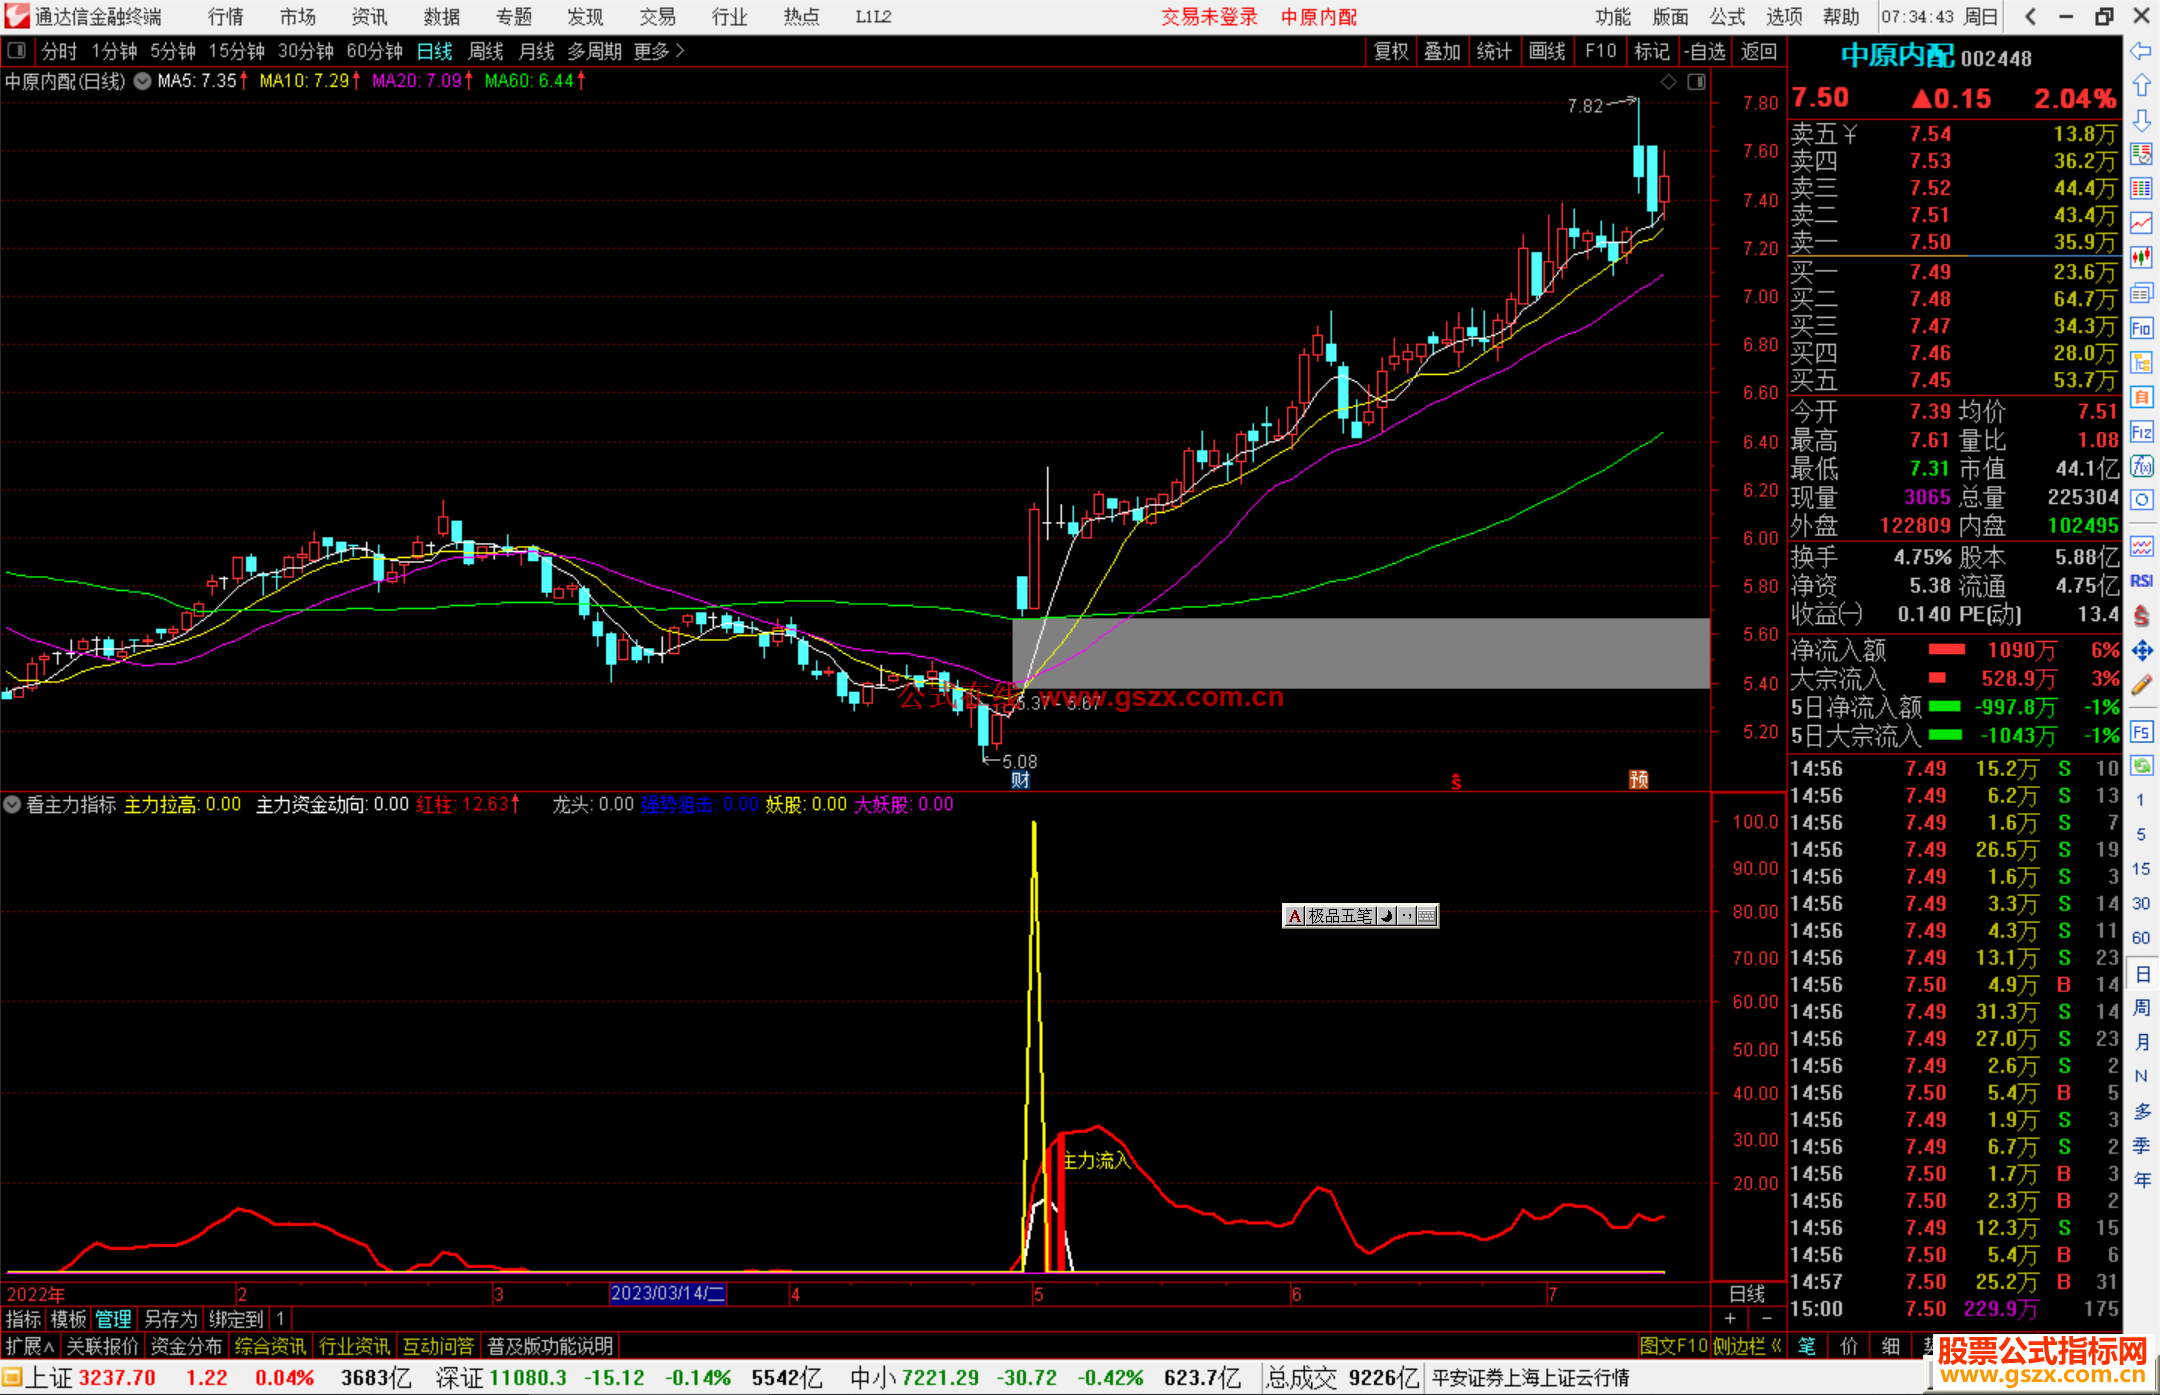Click the 财 marker under the chart
The width and height of the screenshot is (2160, 1395).
tap(1020, 780)
